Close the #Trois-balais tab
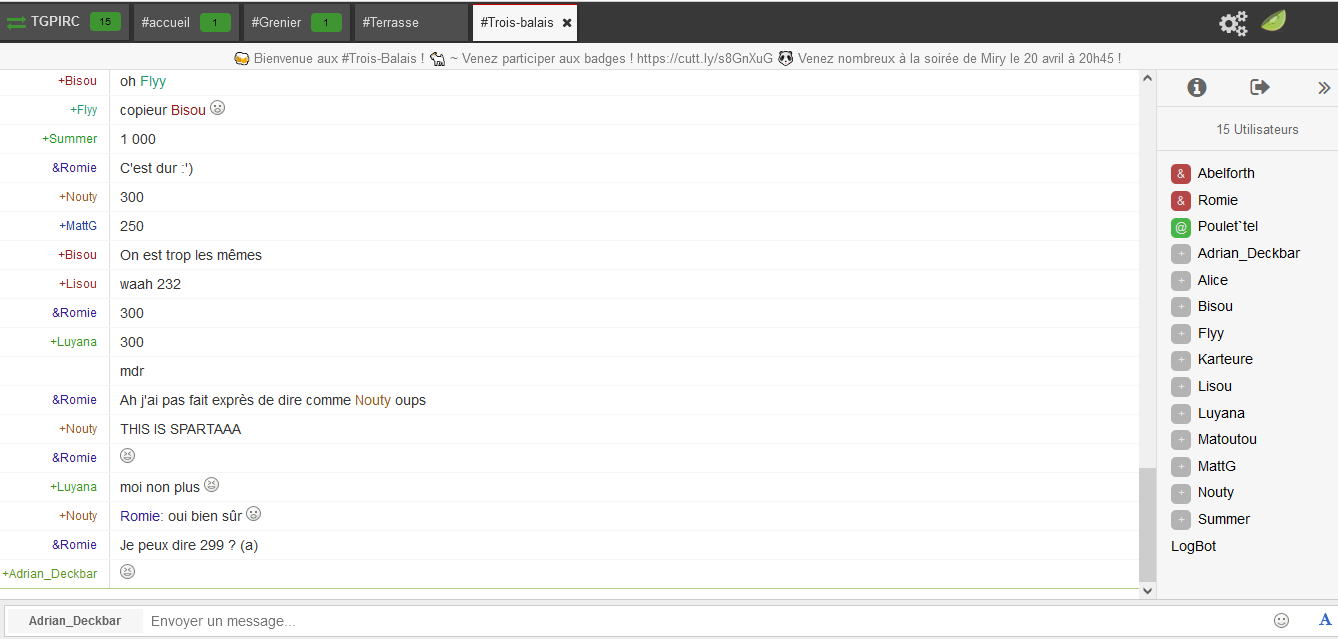Screen dimensions: 1338x639 567,22
